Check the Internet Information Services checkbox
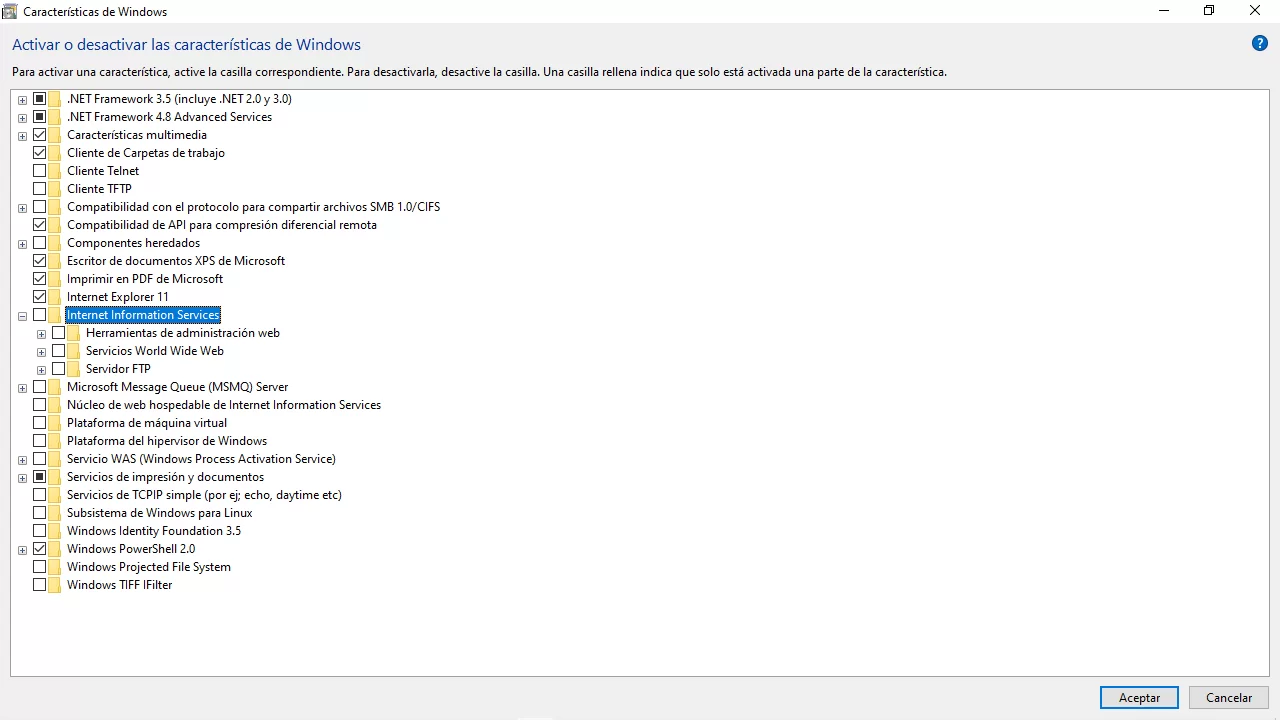The width and height of the screenshot is (1280, 720). click(40, 315)
